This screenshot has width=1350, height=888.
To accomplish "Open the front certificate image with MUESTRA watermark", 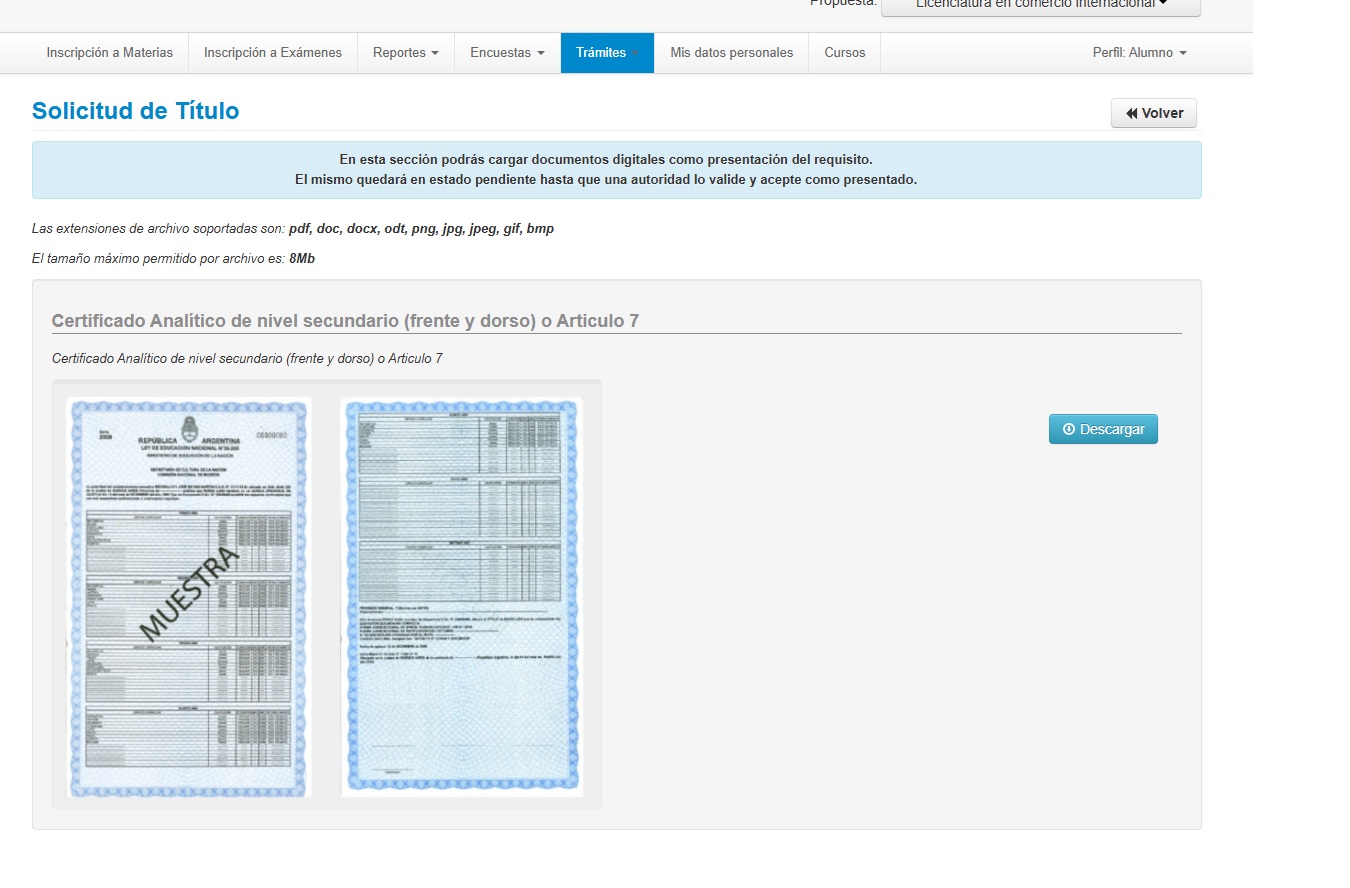I will tap(189, 597).
